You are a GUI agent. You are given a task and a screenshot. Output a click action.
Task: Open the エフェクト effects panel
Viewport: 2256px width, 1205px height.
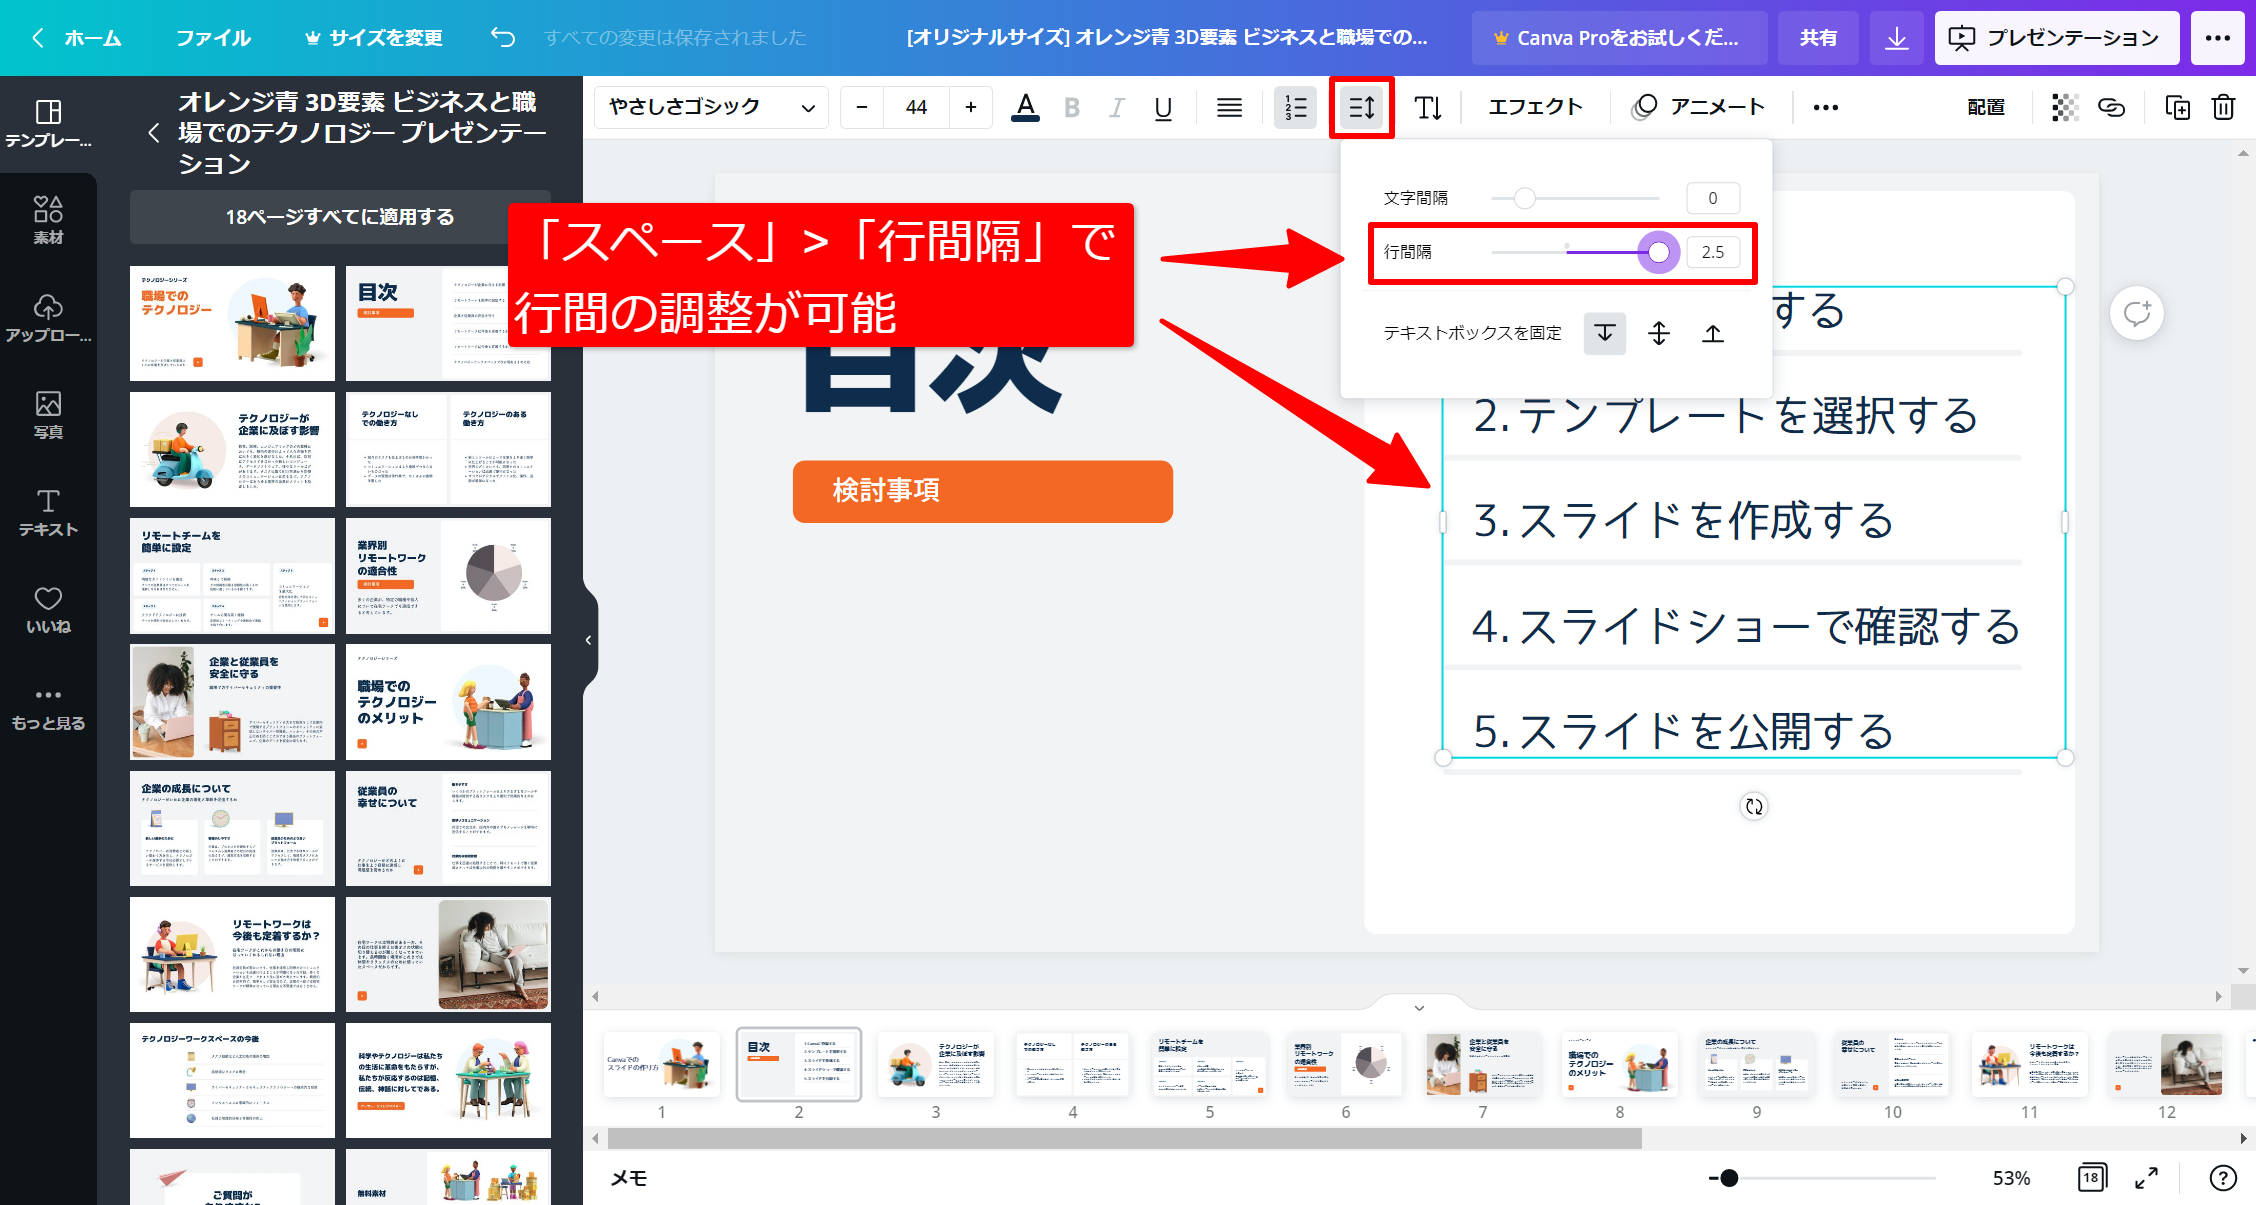(1535, 107)
